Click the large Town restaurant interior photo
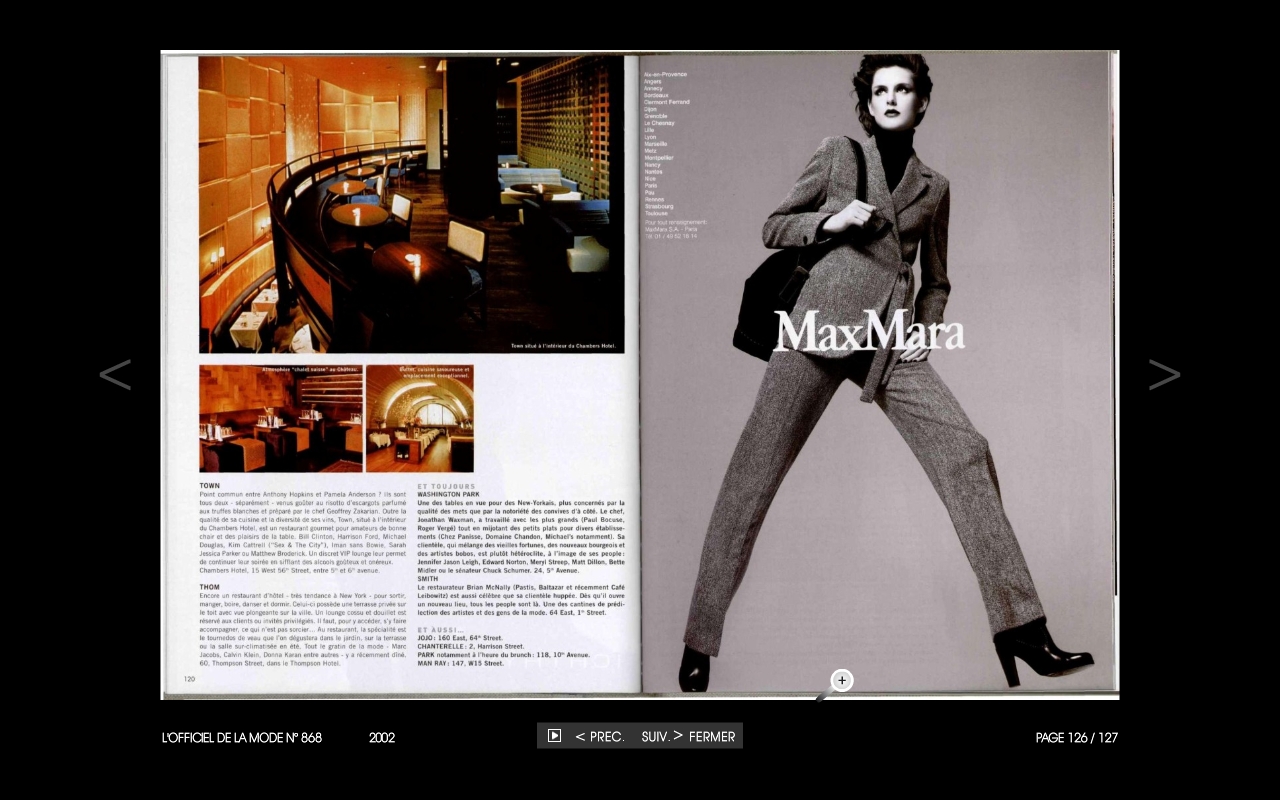The image size is (1280, 800). [x=411, y=204]
